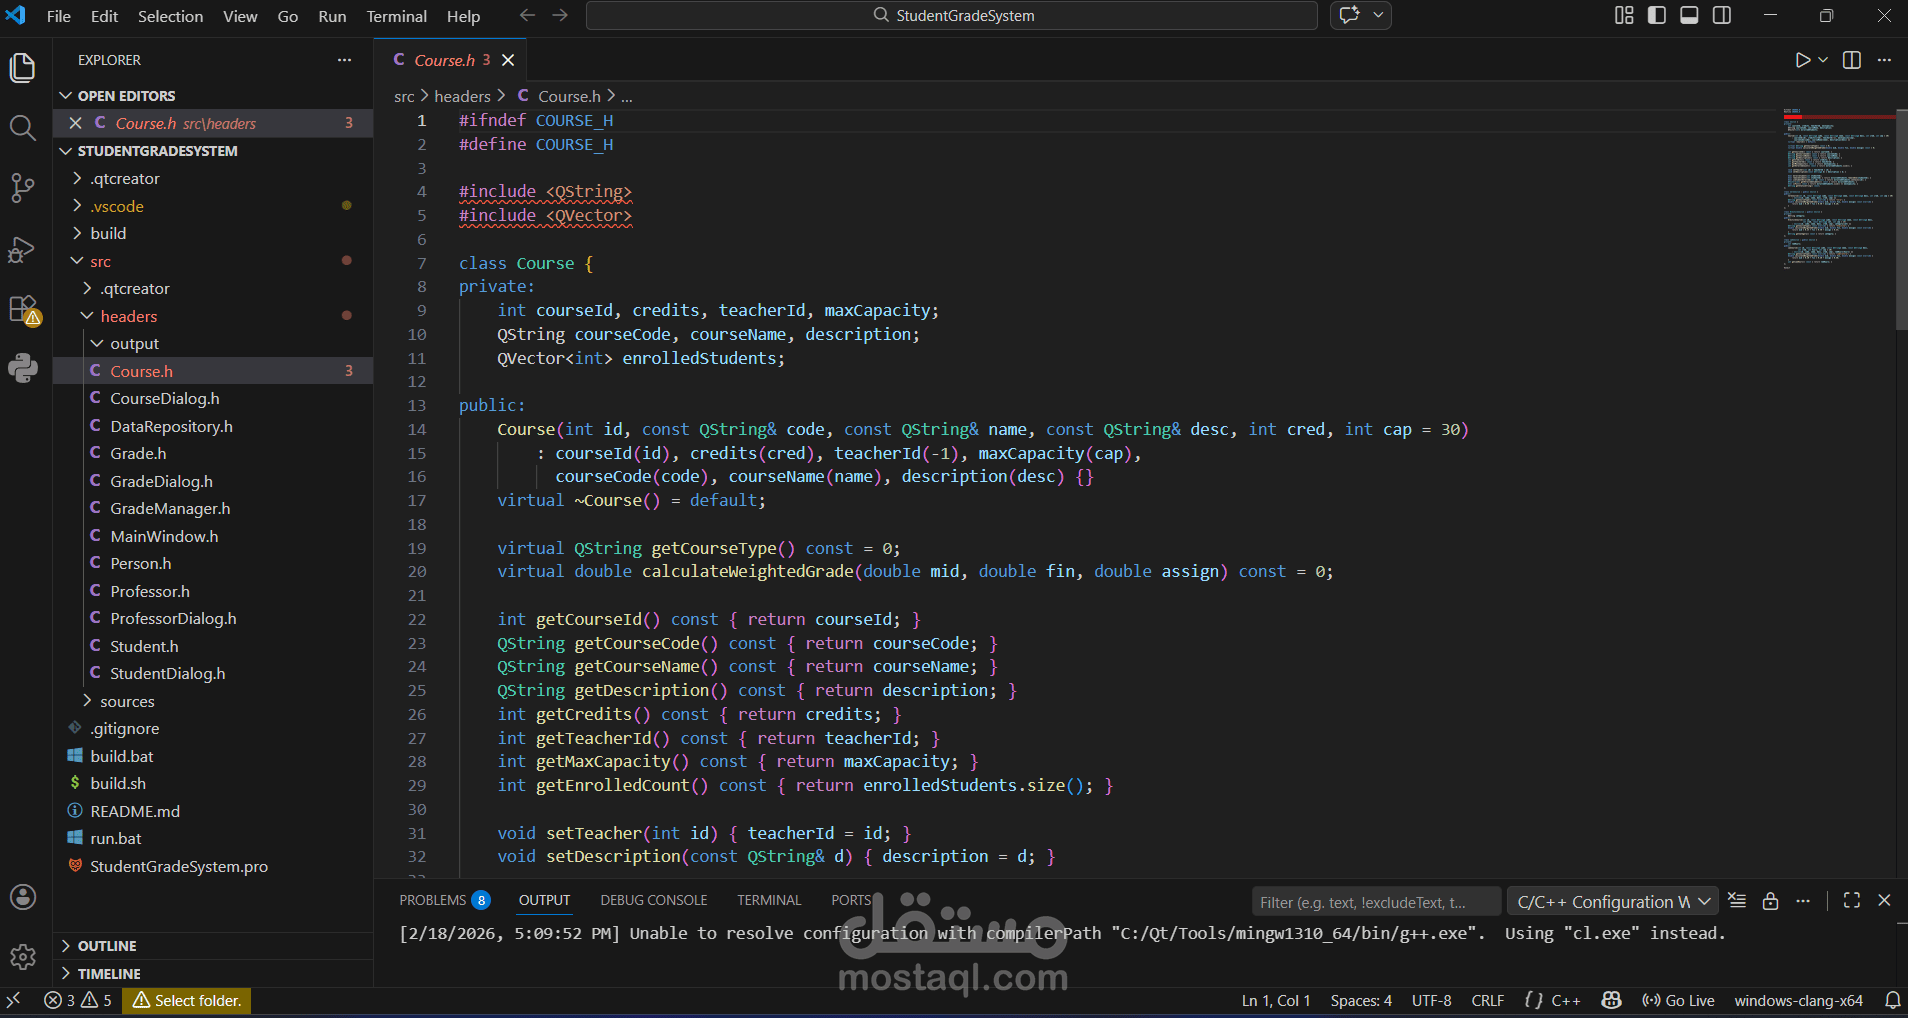
Task: Open the Accounts menu
Action: [22, 897]
